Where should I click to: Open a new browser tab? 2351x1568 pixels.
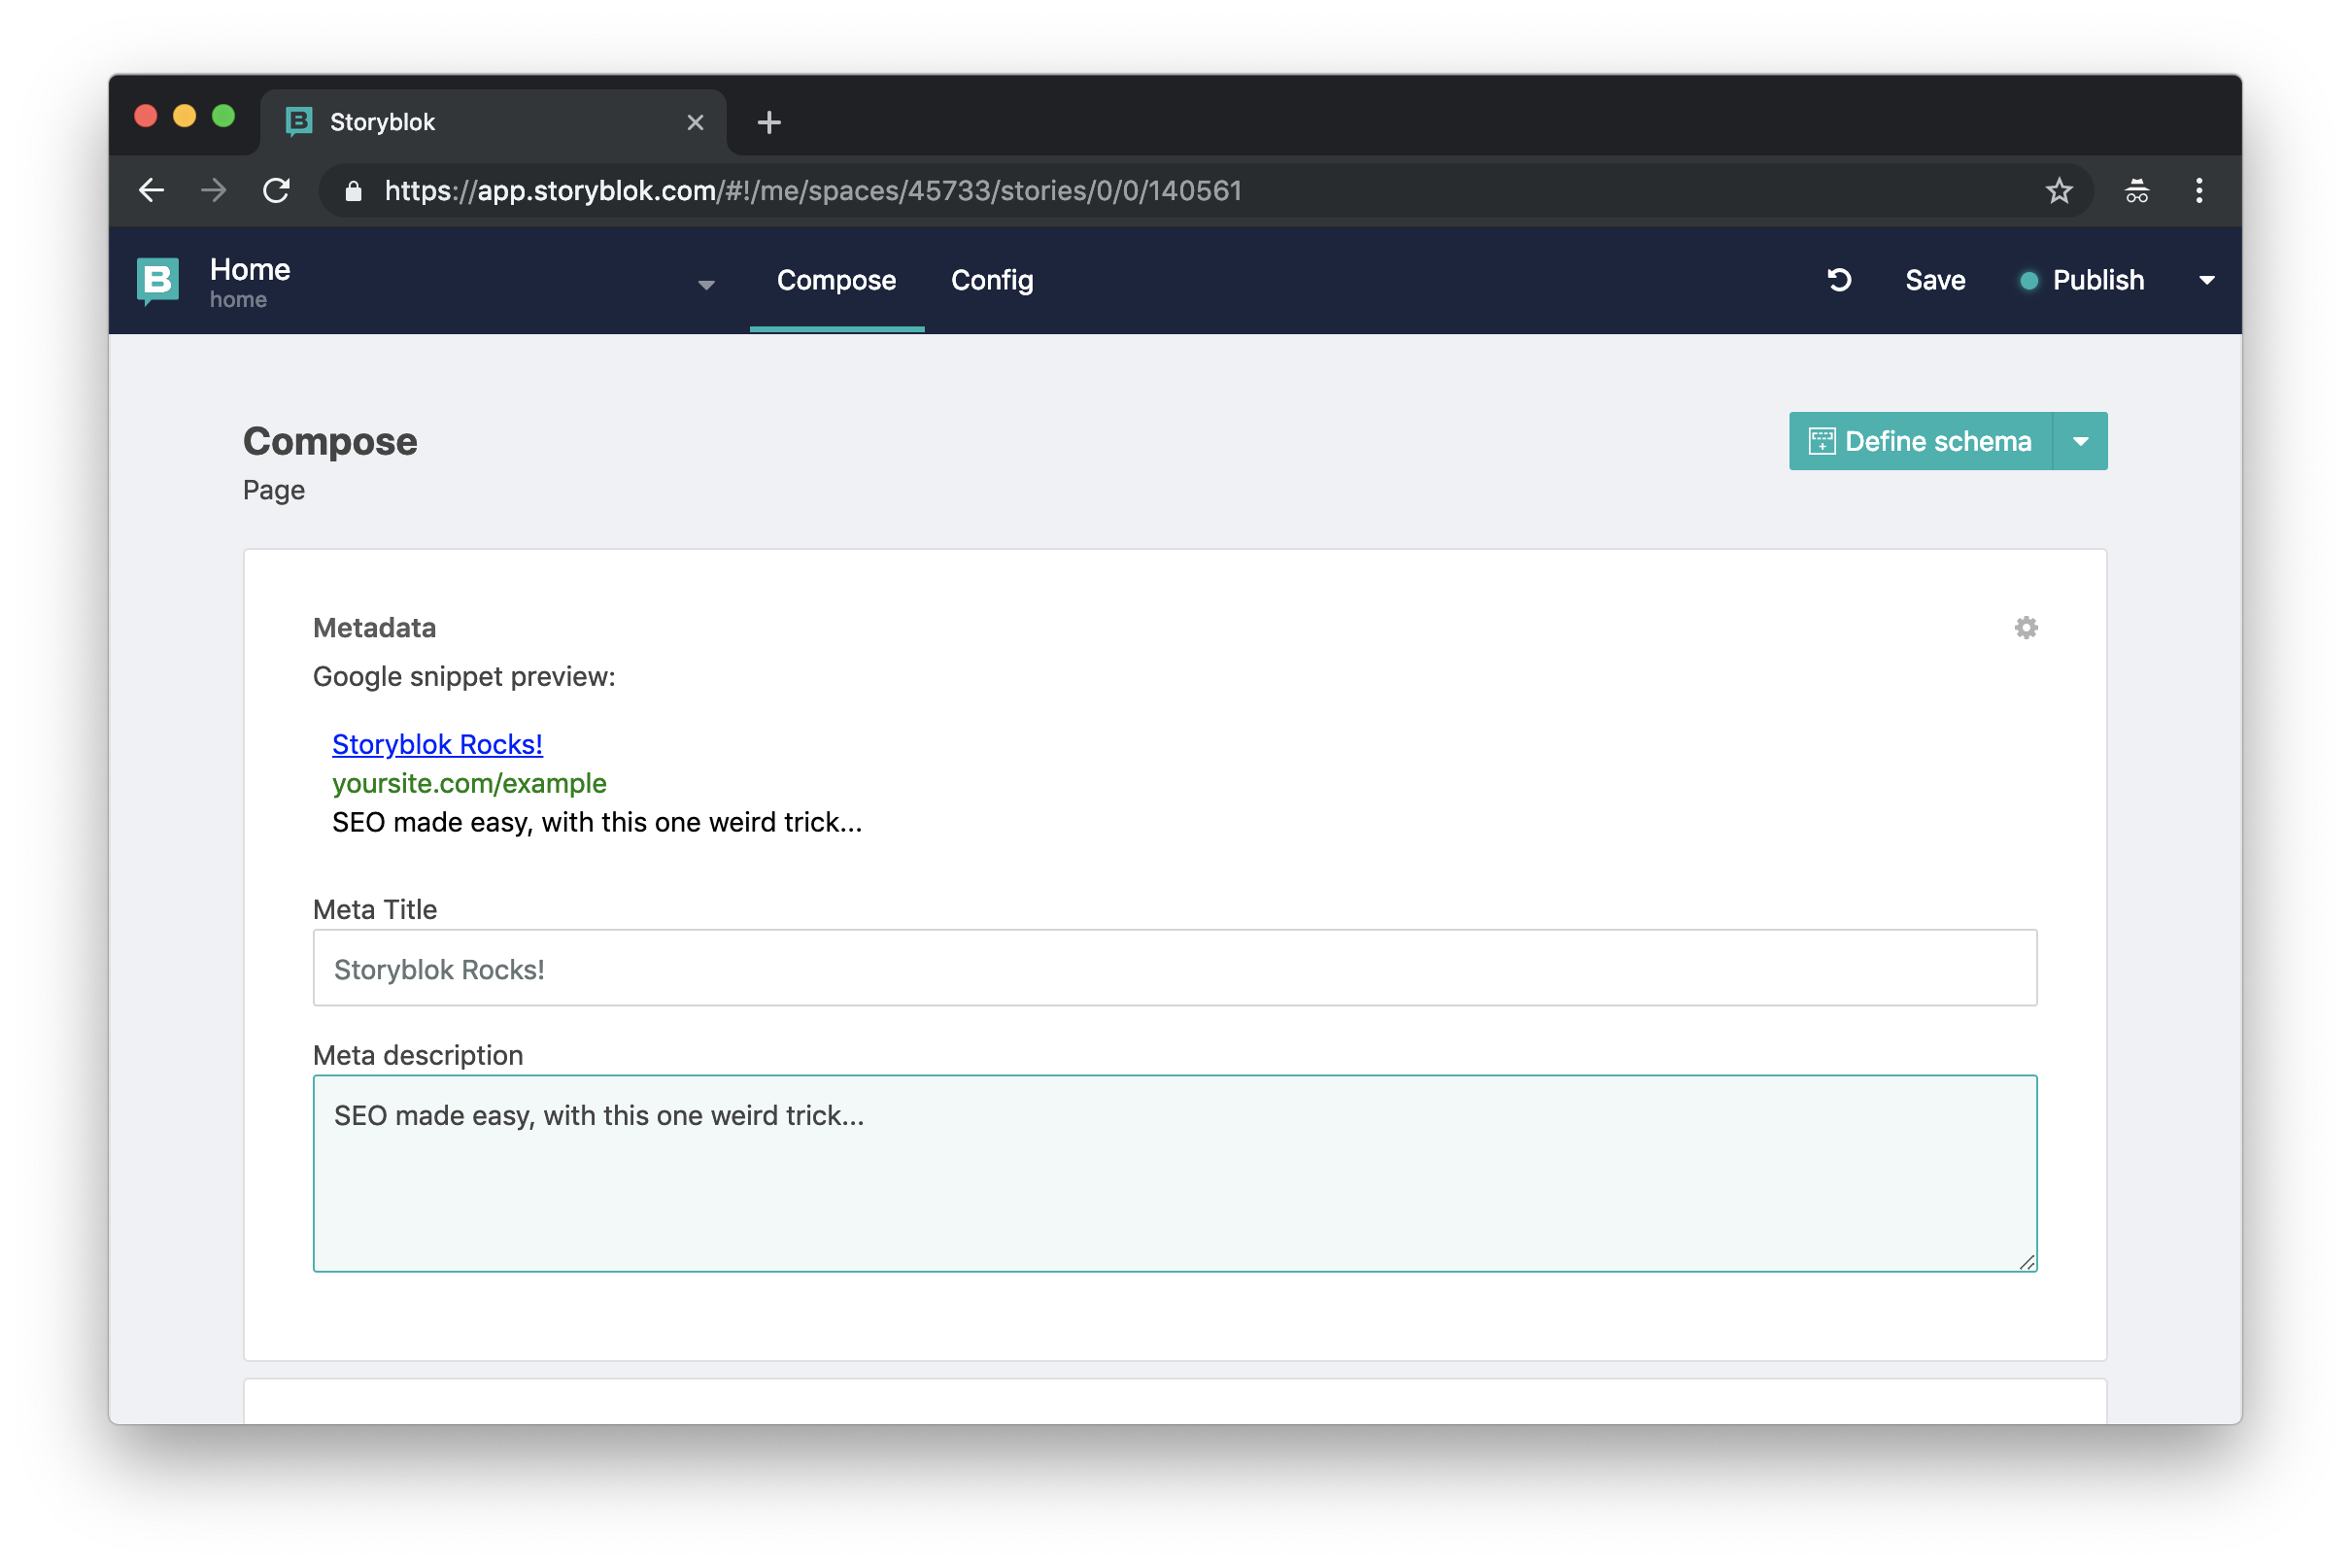[768, 122]
